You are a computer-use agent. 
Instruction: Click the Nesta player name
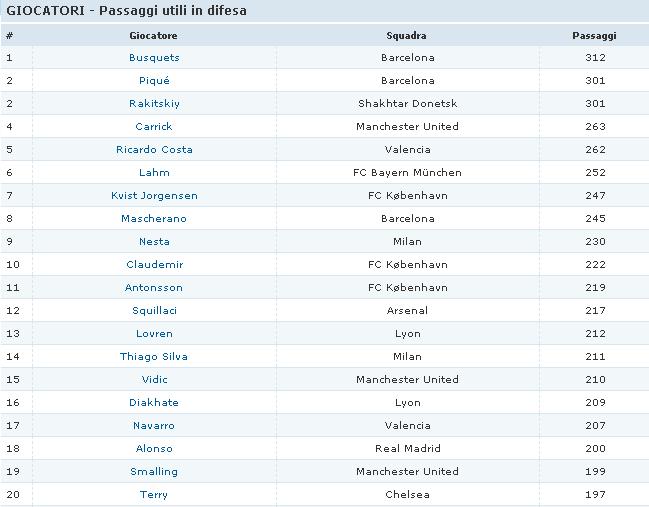pos(154,242)
